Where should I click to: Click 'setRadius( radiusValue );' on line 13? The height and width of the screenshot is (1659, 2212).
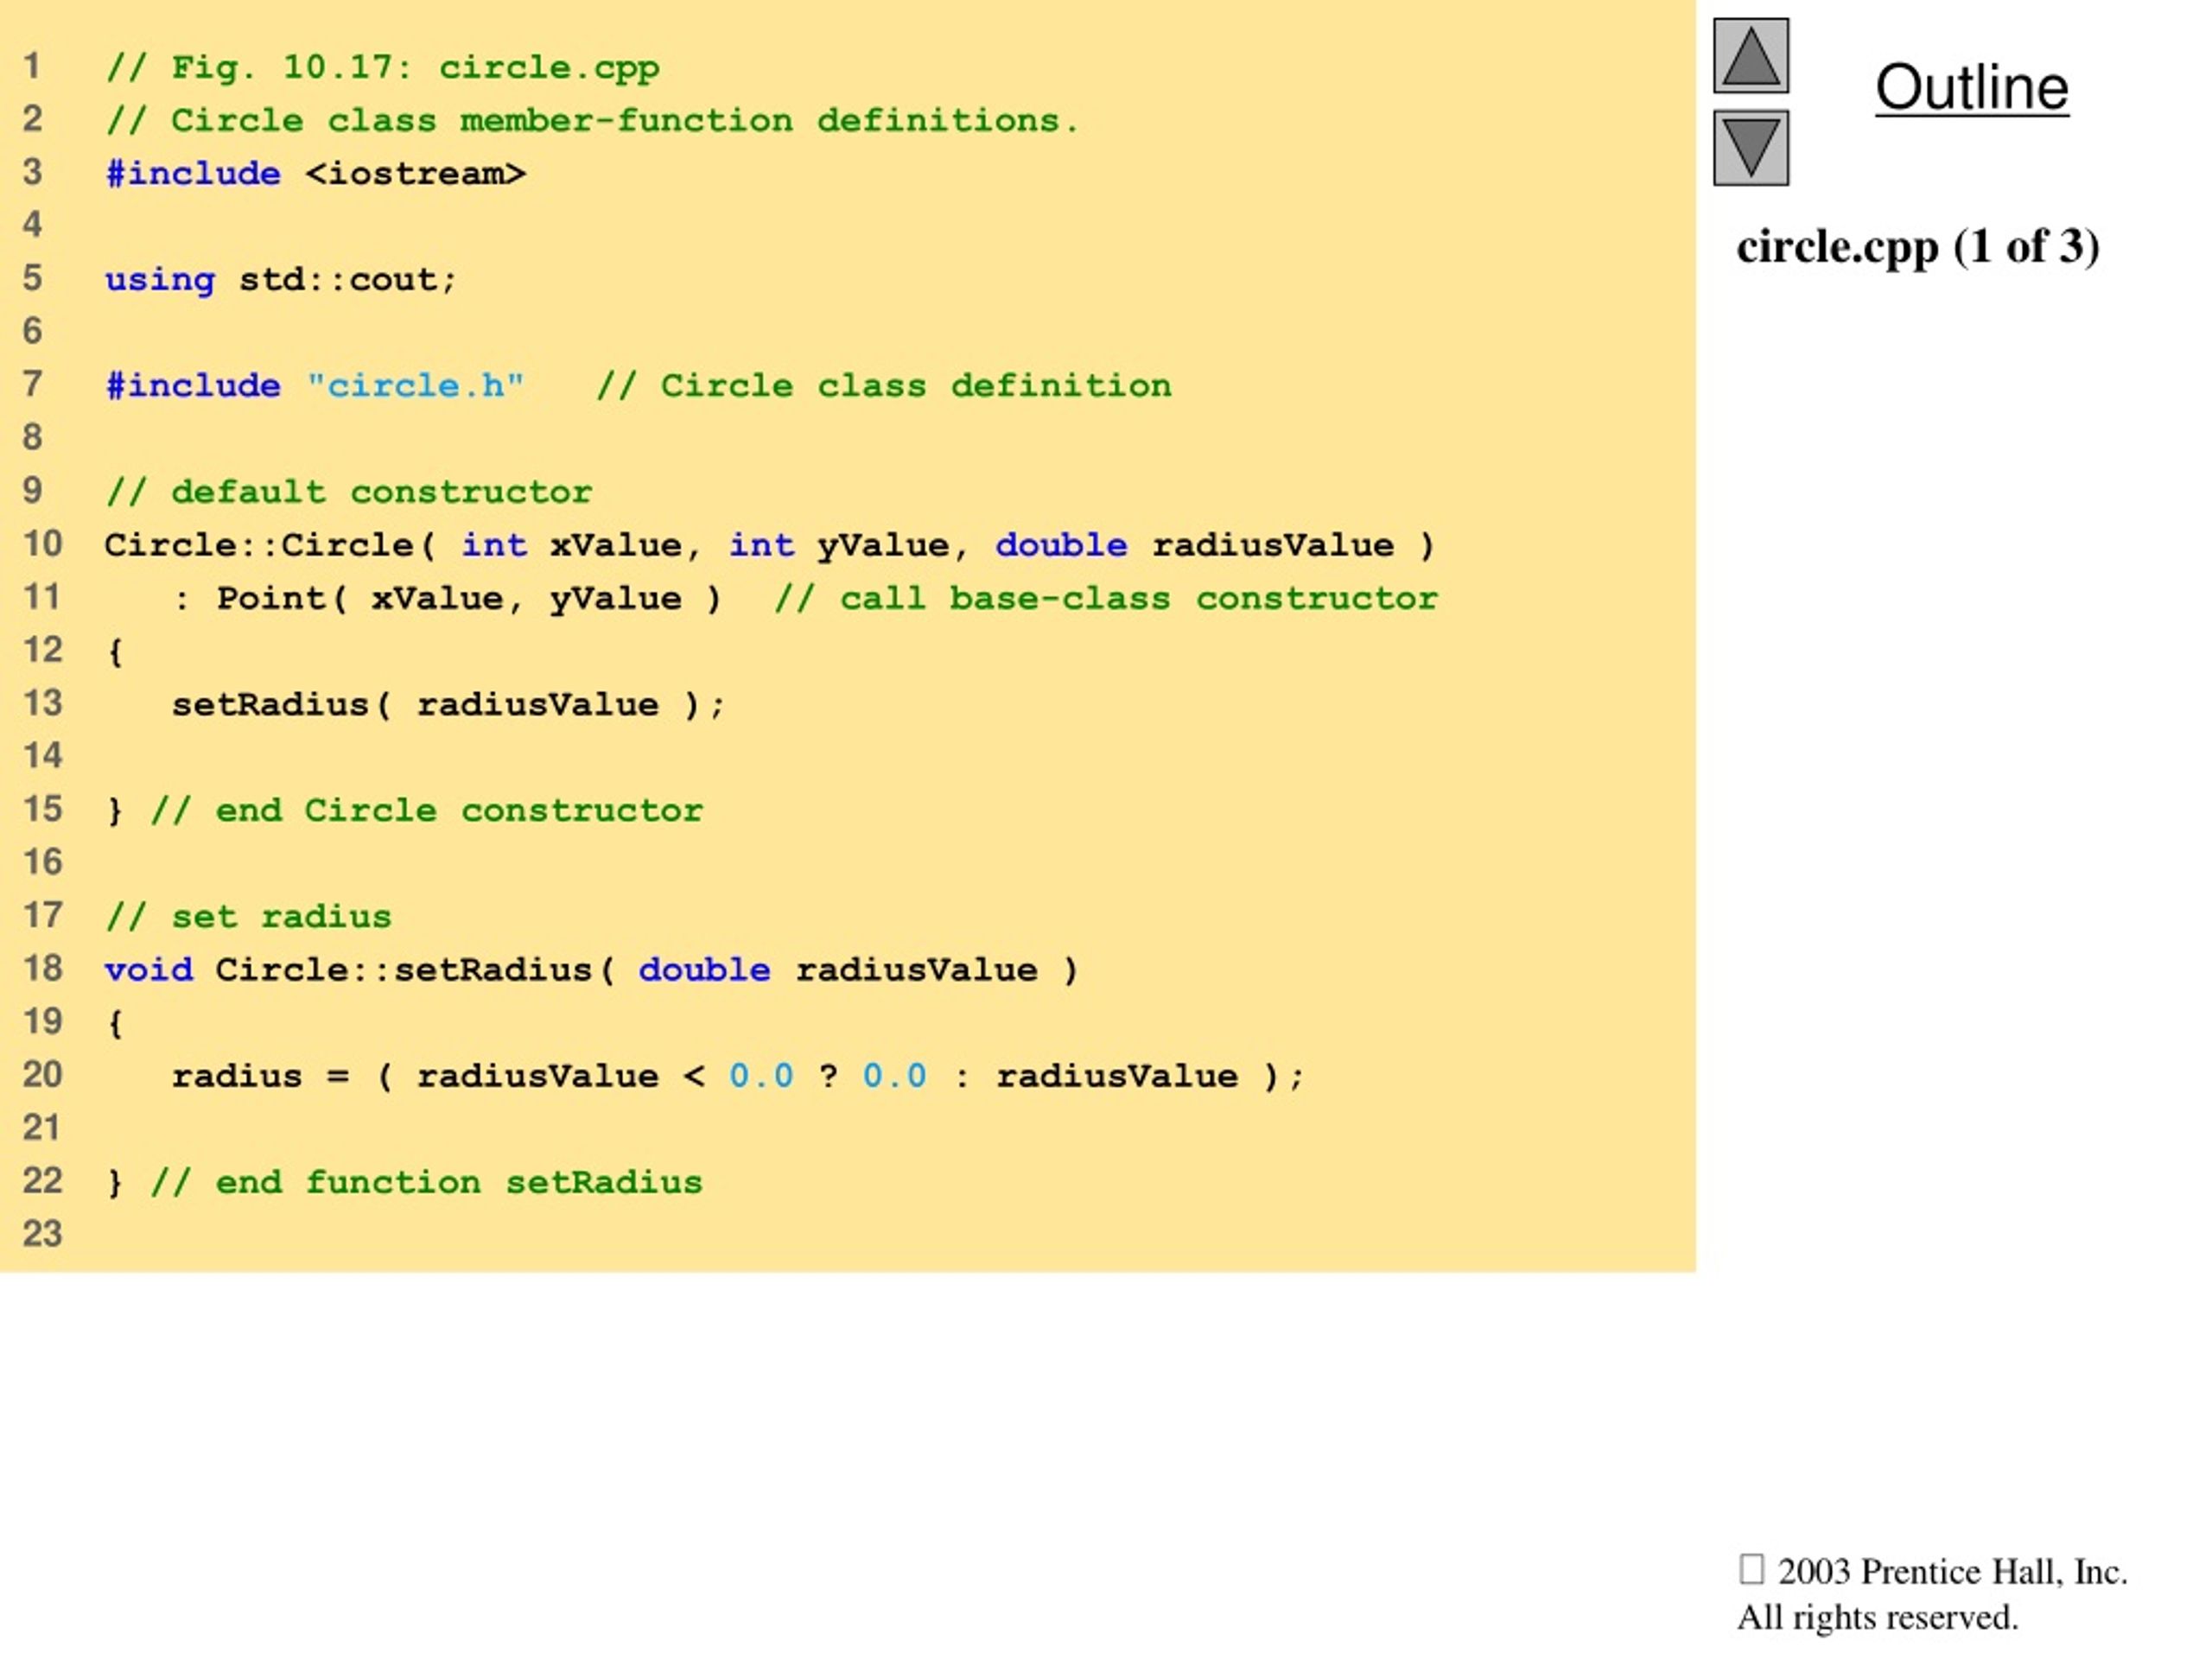coord(448,705)
